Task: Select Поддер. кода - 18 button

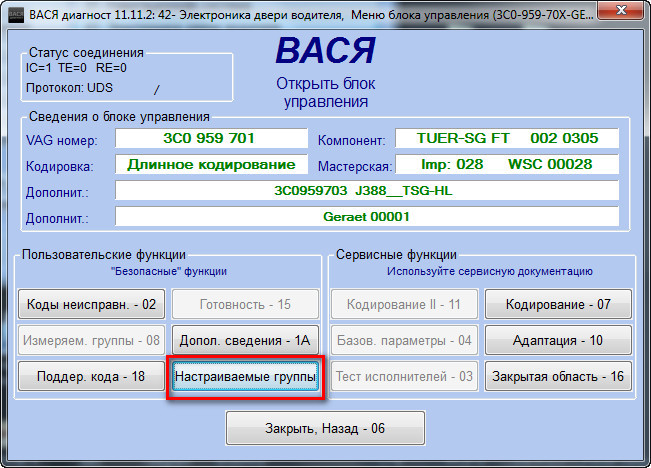Action: coord(91,376)
